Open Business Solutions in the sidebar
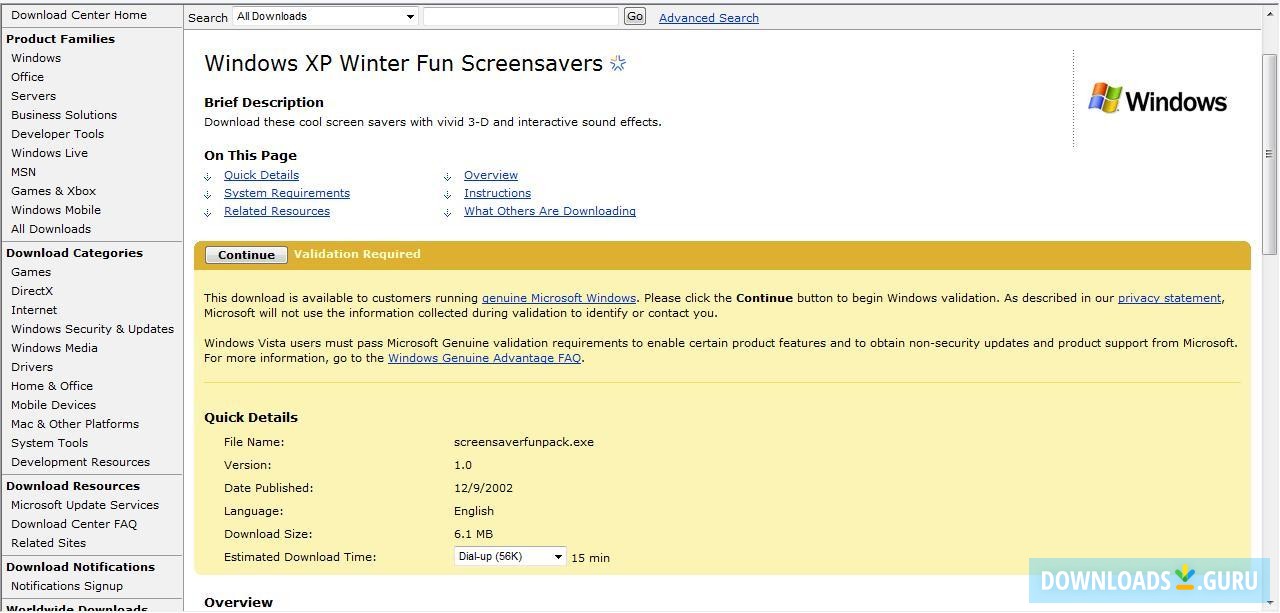Viewport: 1280px width, 613px height. pos(64,115)
